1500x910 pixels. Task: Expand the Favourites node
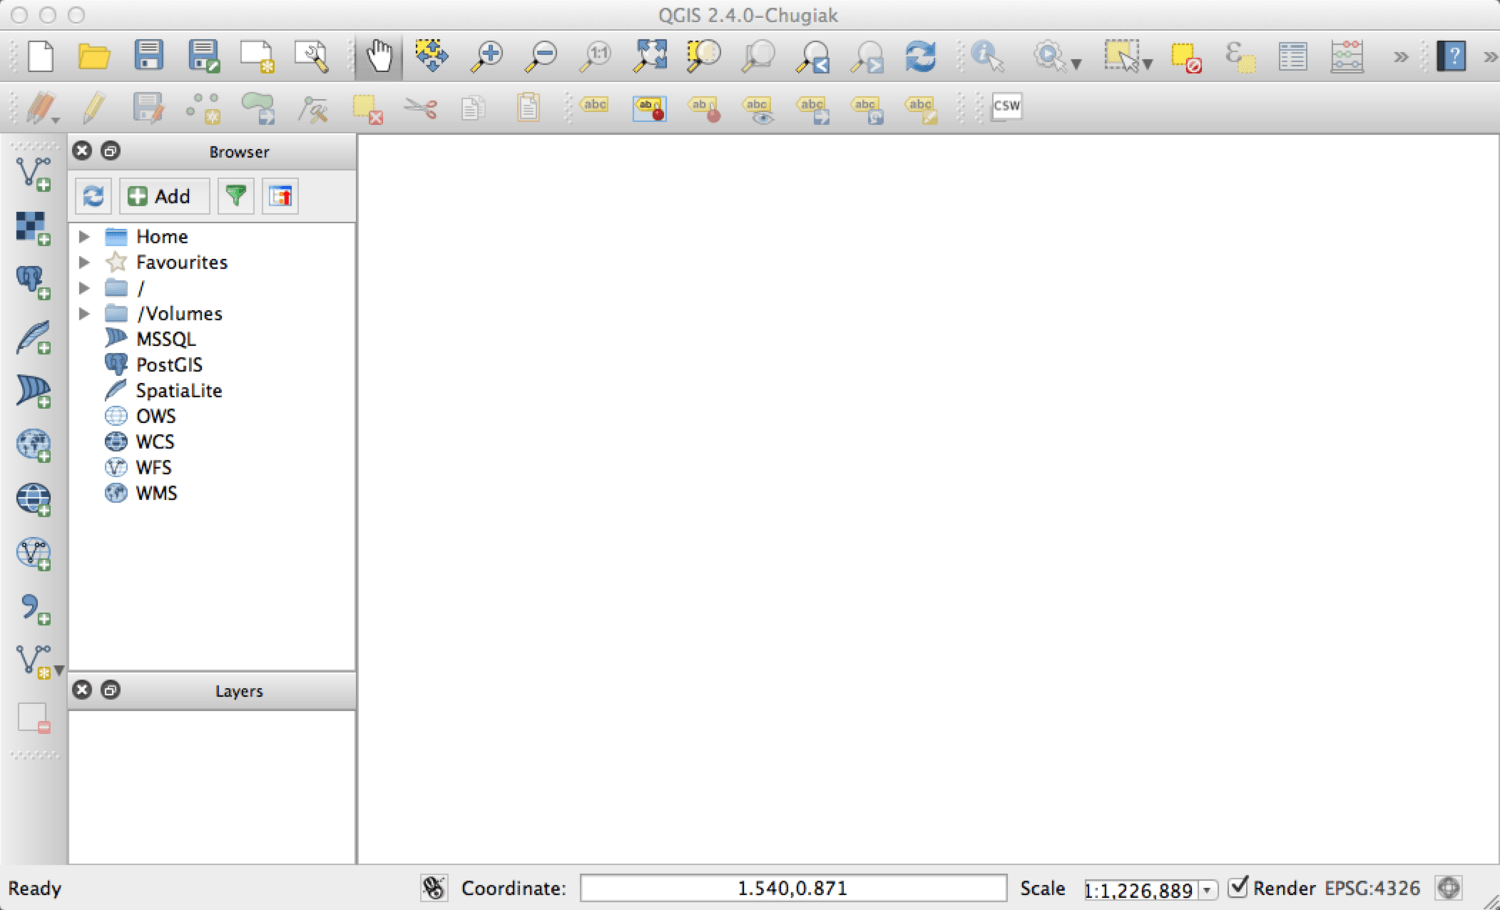click(x=85, y=262)
